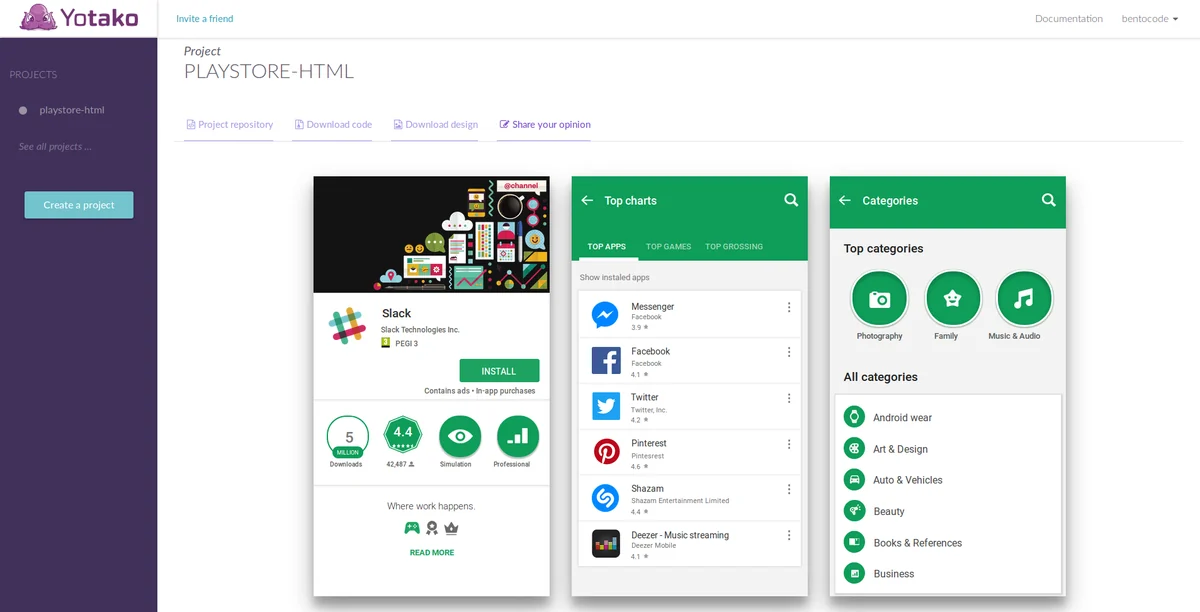Open the bentocode user dropdown
1200x612 pixels.
click(1152, 19)
